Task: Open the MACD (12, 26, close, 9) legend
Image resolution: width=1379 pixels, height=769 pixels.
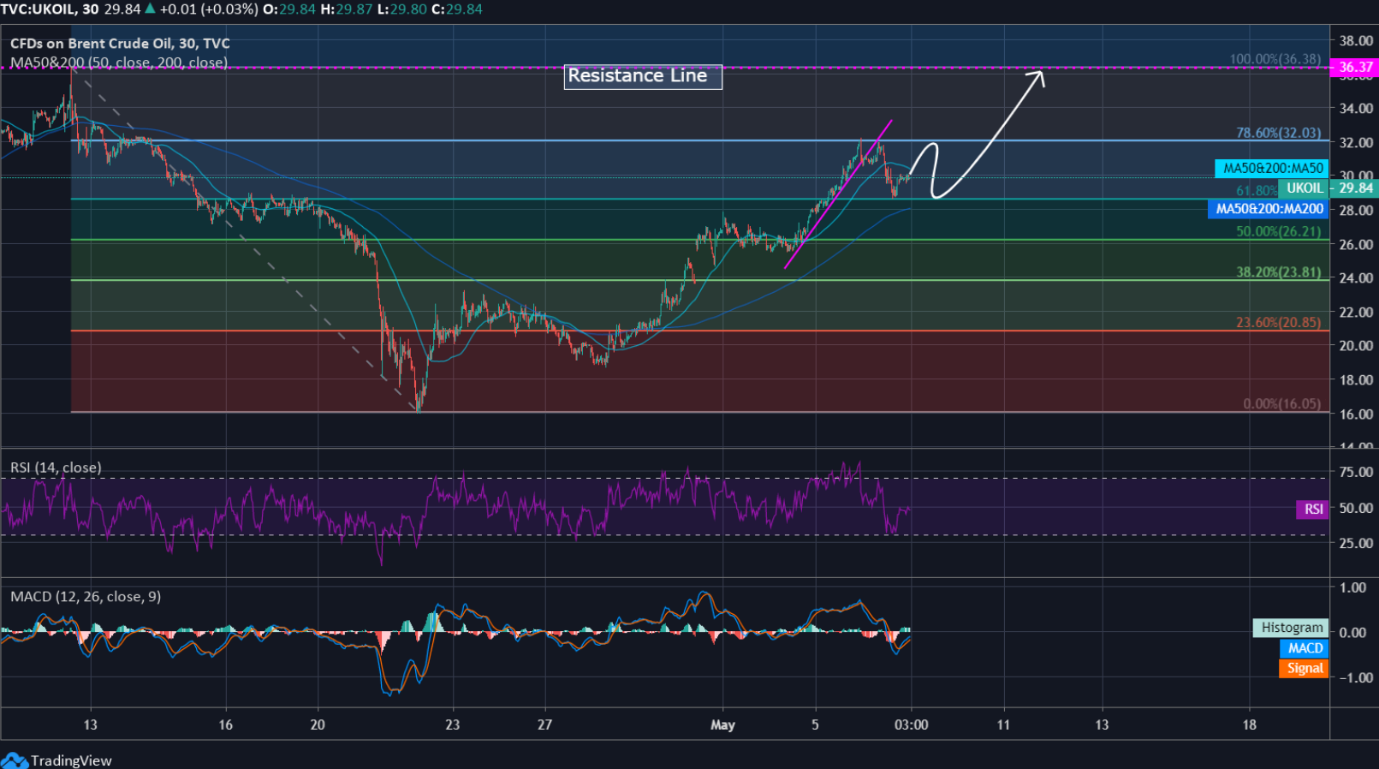Action: tap(85, 596)
